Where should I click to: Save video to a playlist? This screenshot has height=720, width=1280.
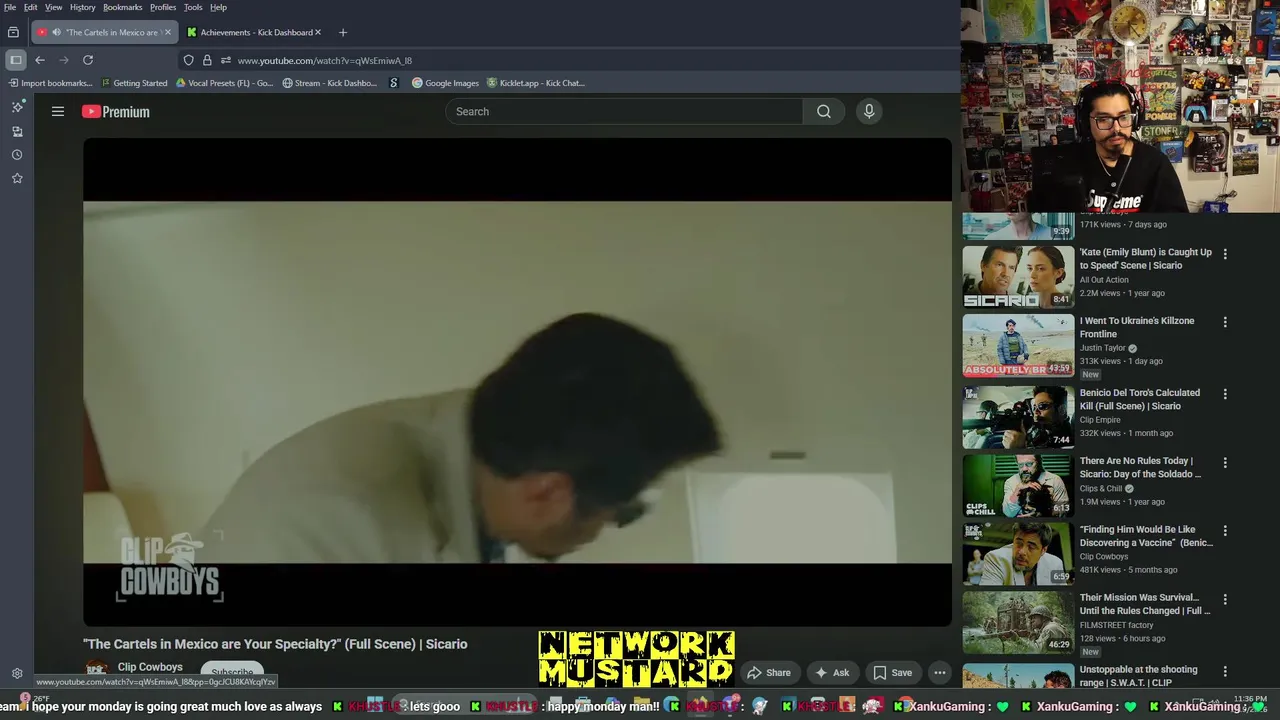(x=892, y=673)
